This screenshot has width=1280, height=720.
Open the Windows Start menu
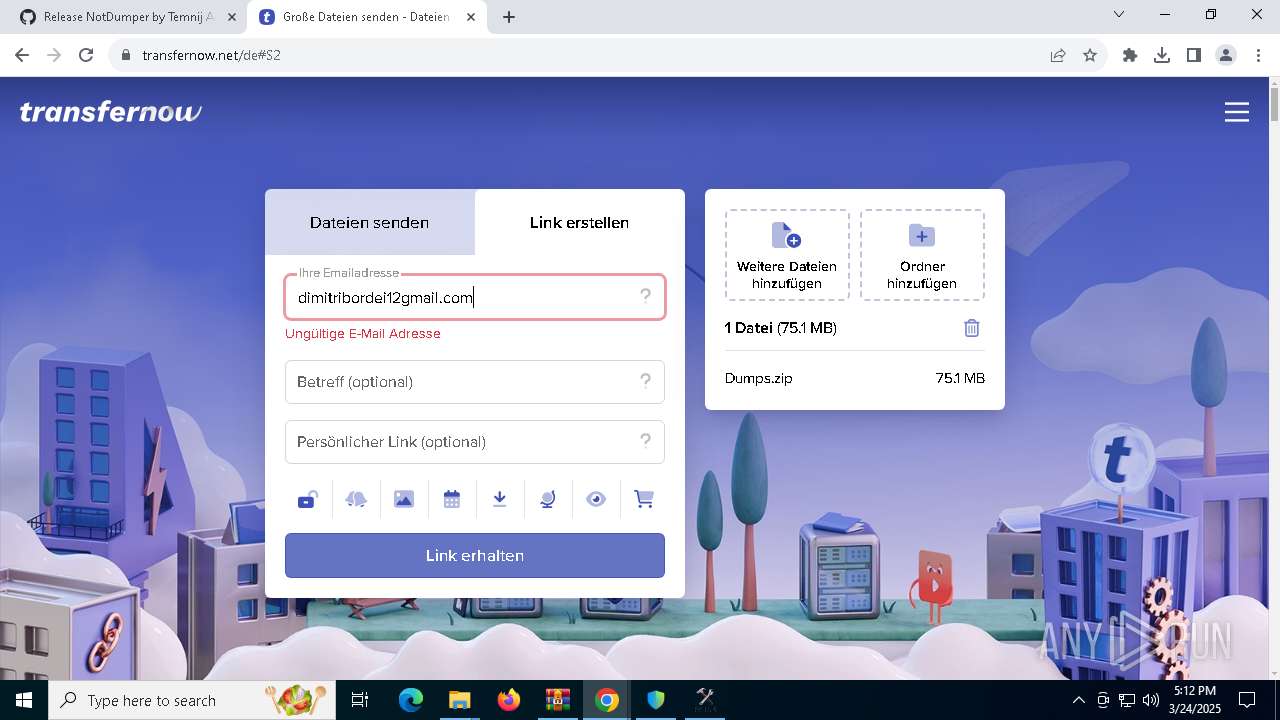tap(24, 700)
